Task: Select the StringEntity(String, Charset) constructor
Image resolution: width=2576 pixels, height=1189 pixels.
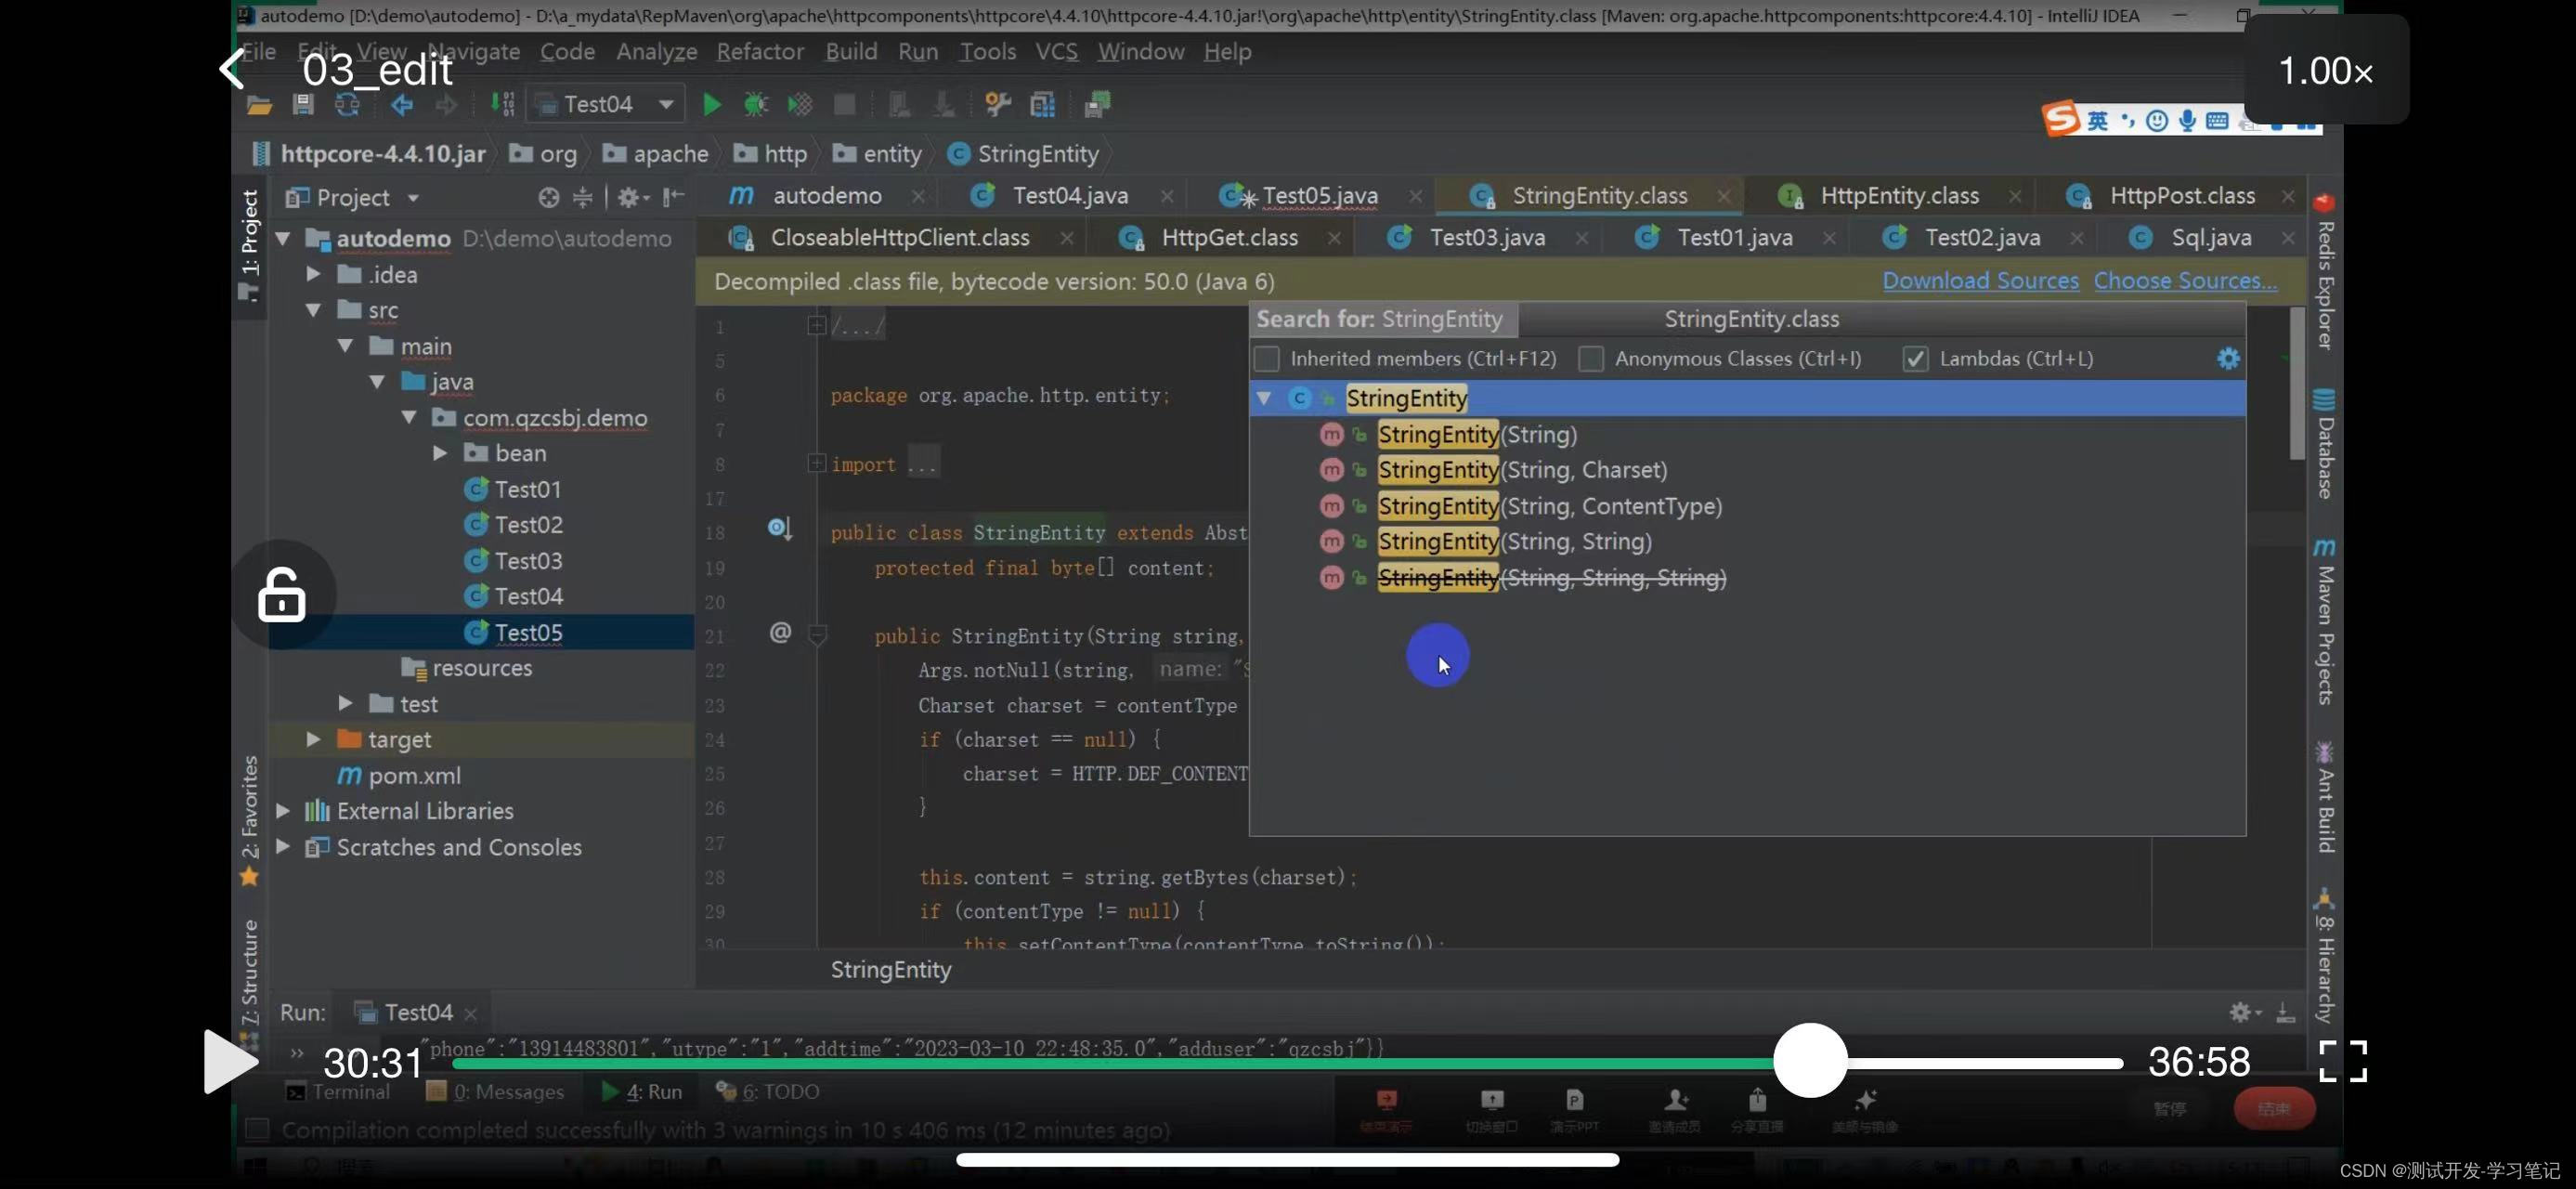Action: [x=1522, y=470]
